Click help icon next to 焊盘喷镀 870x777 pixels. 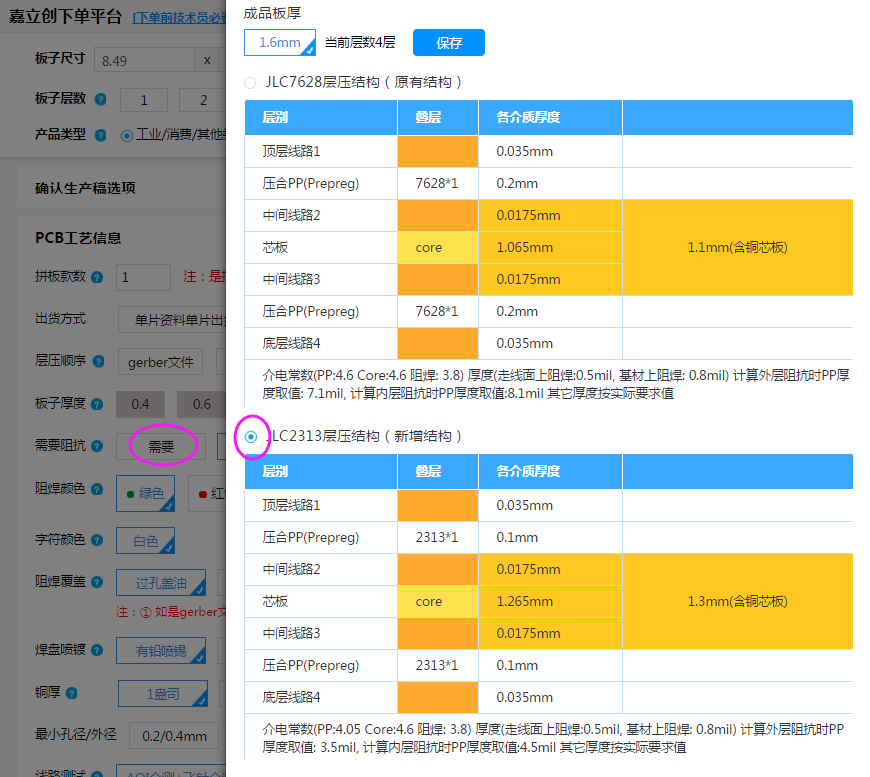[x=100, y=650]
